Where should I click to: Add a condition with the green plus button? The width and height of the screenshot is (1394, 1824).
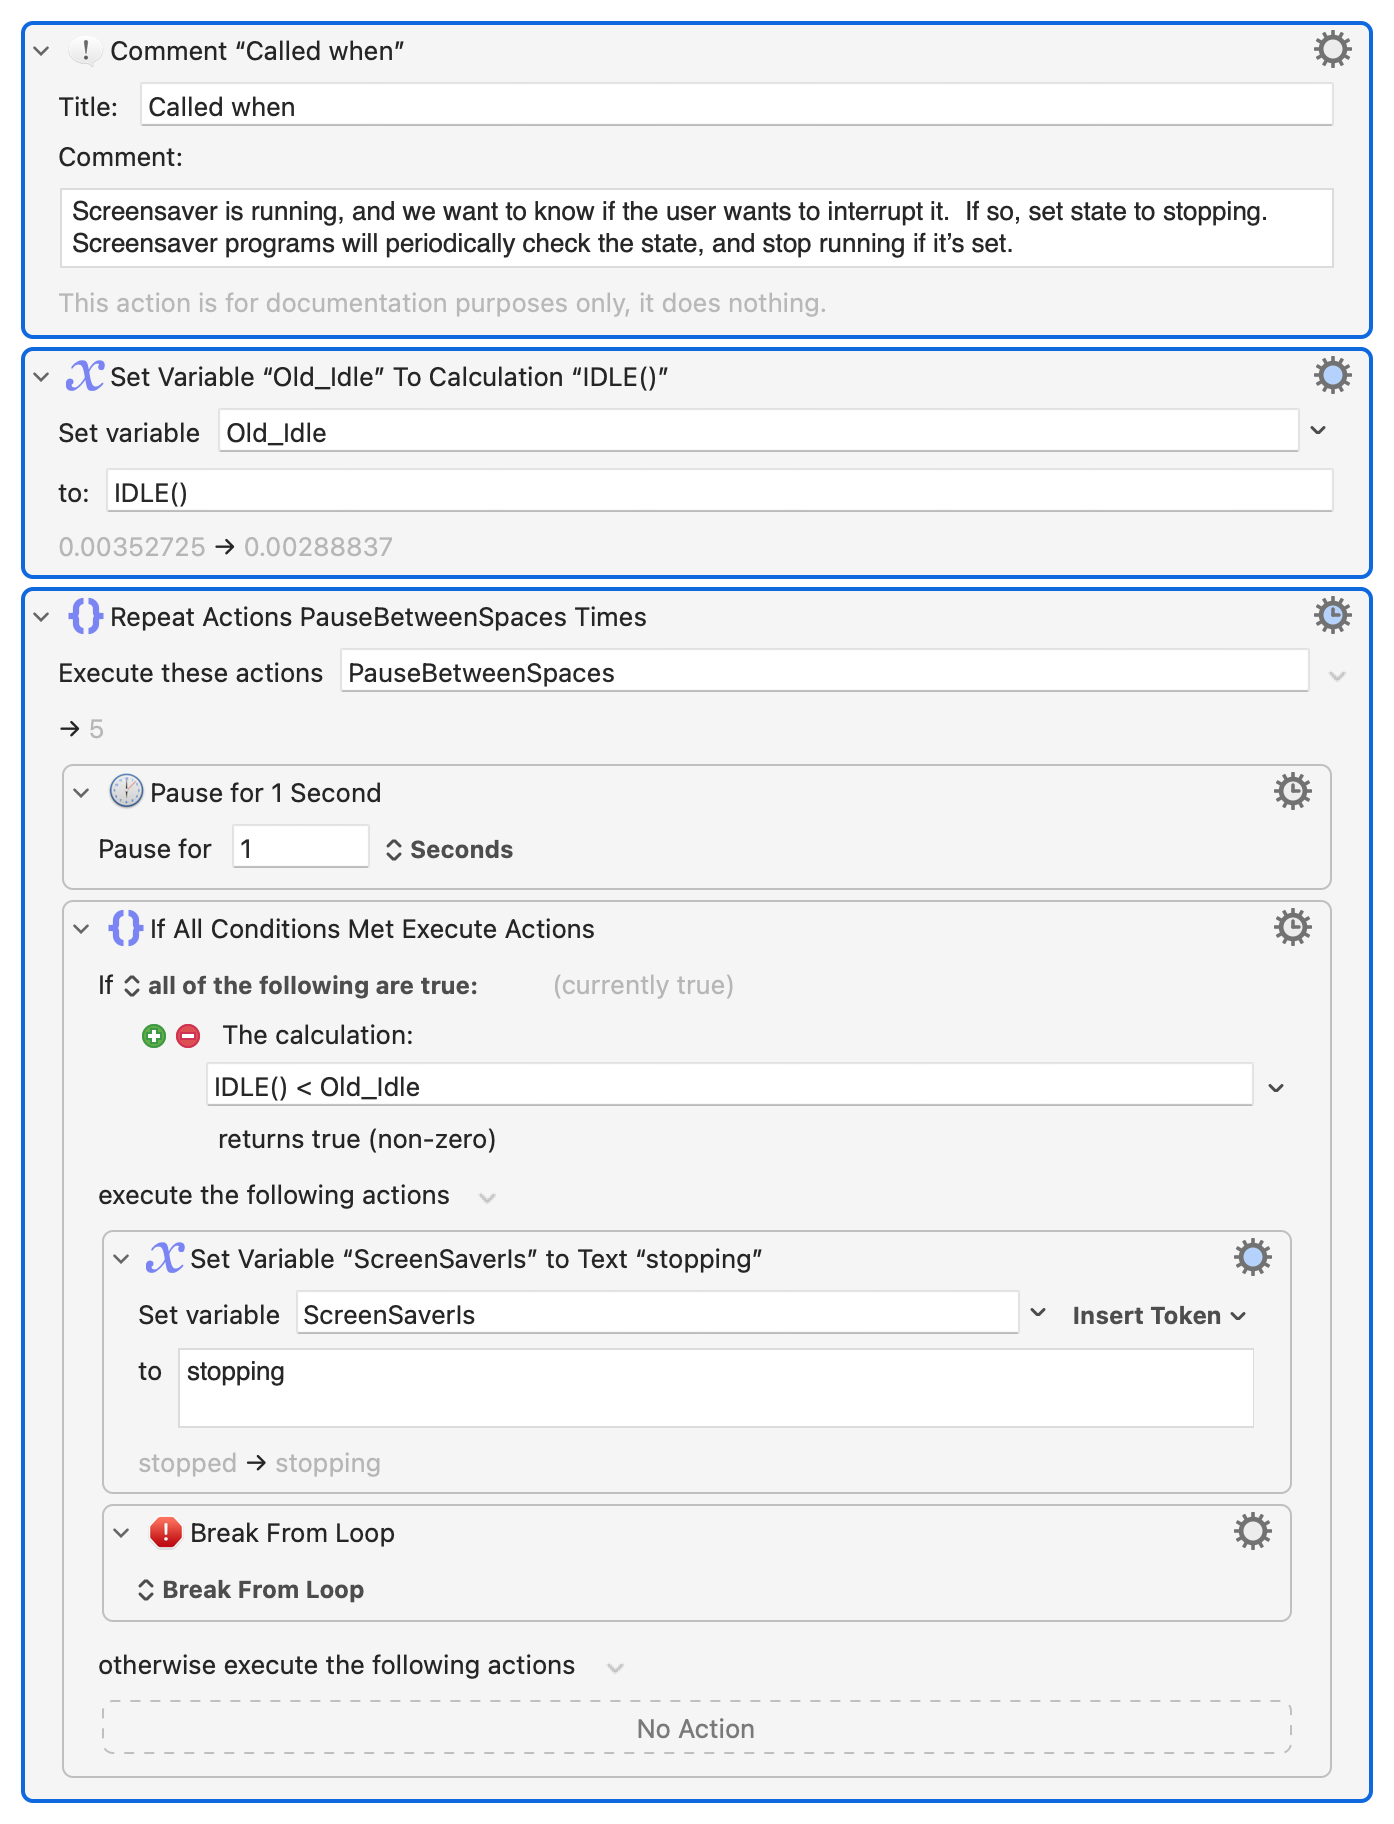point(153,1036)
